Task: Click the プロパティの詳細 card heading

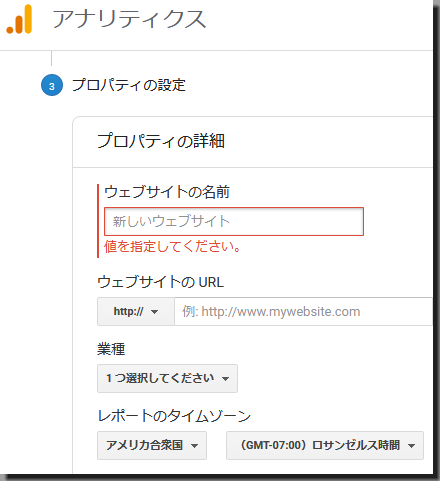Action: (x=161, y=141)
